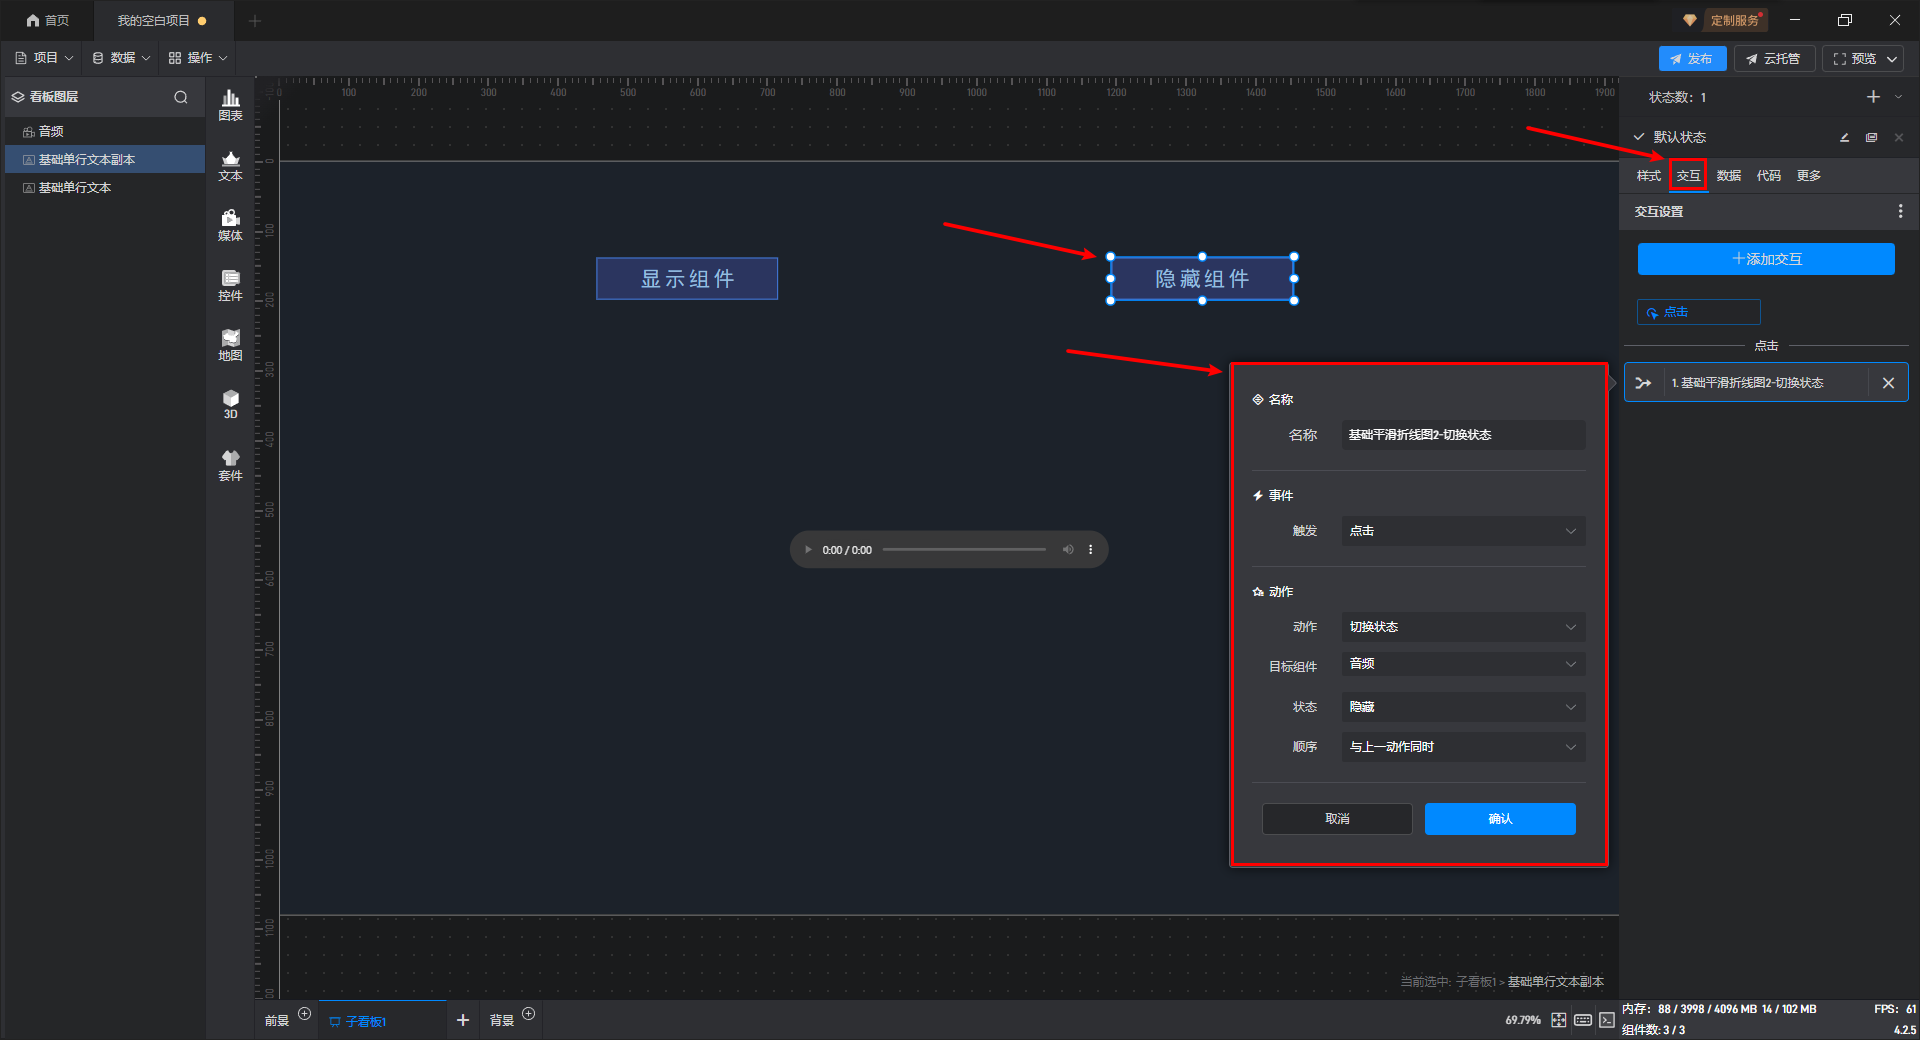
Task: Collapse the 默认状态 state section
Action: pyautogui.click(x=1639, y=137)
